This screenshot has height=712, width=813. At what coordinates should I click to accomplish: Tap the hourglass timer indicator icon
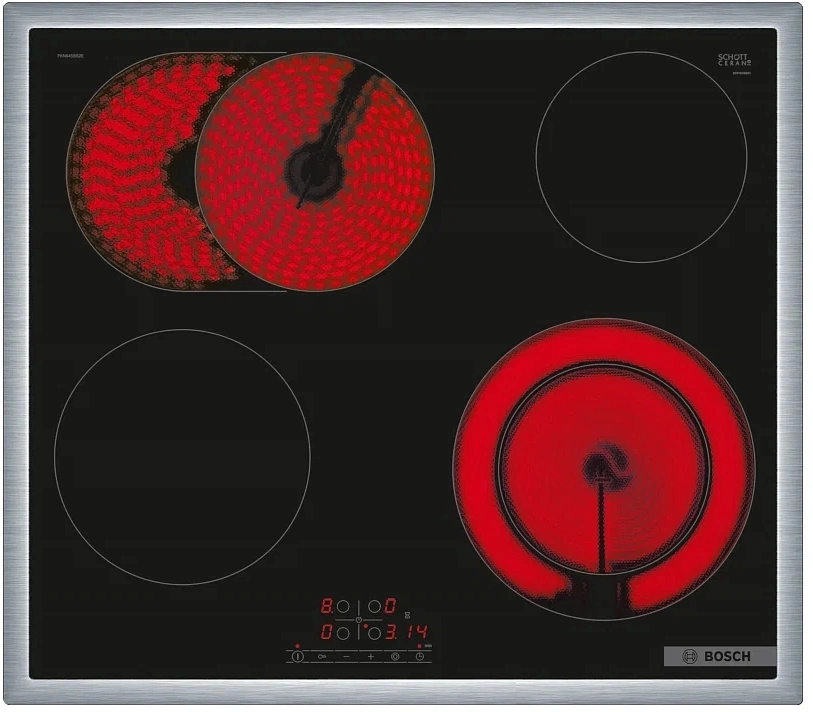(x=407, y=615)
